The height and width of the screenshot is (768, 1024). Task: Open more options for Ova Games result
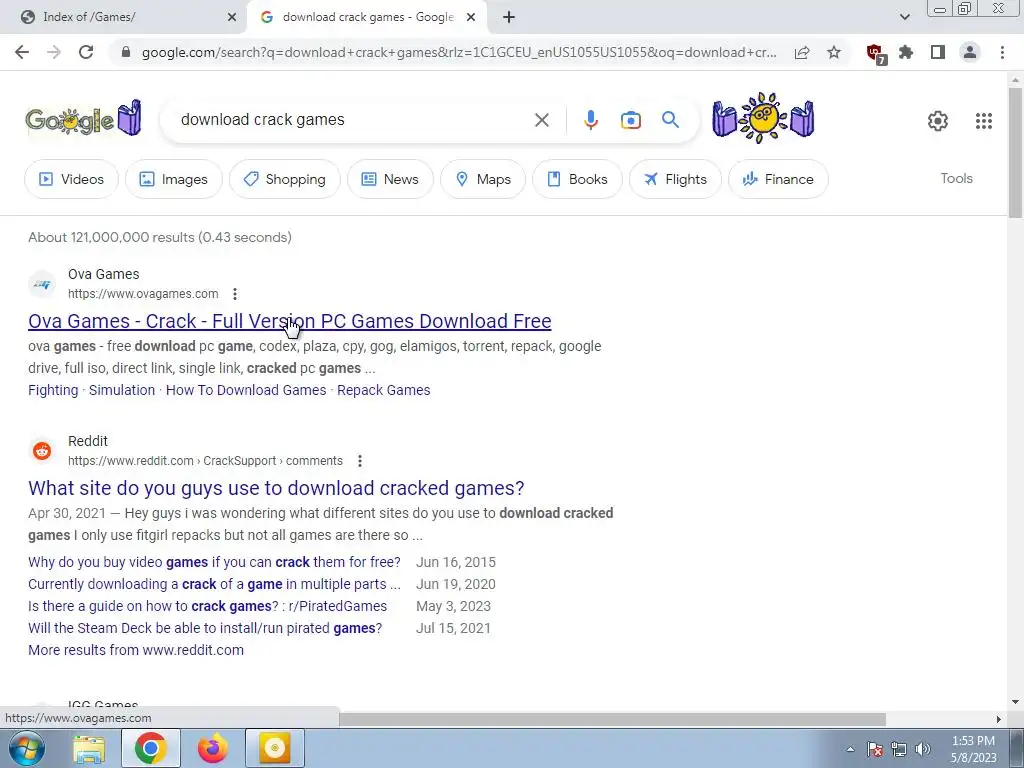point(234,294)
